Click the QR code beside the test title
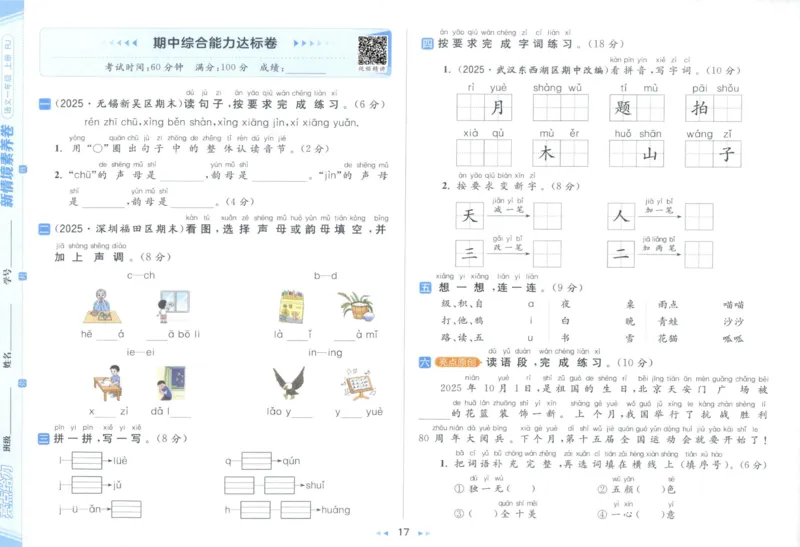Viewport: 800px width, 547px height. (372, 52)
